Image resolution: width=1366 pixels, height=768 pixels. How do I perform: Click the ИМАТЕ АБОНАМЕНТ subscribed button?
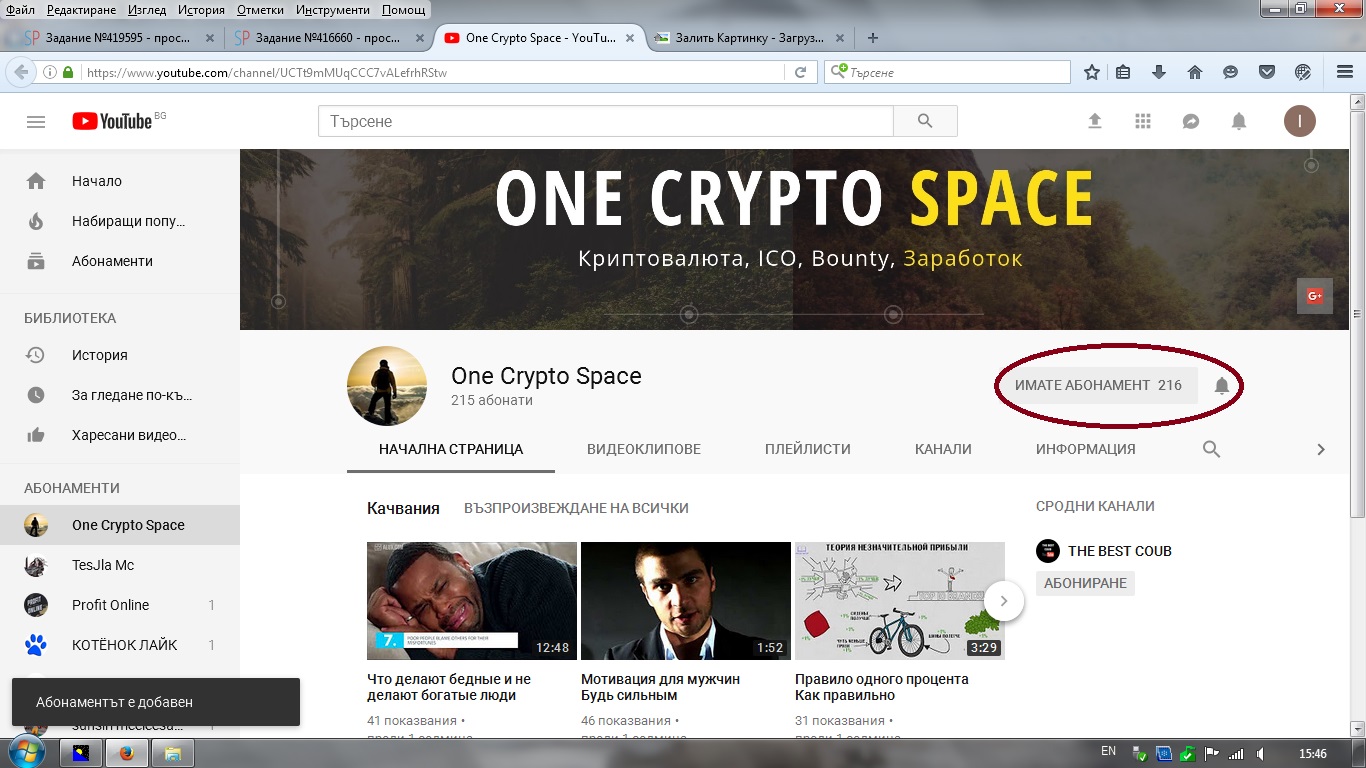[x=1098, y=385]
